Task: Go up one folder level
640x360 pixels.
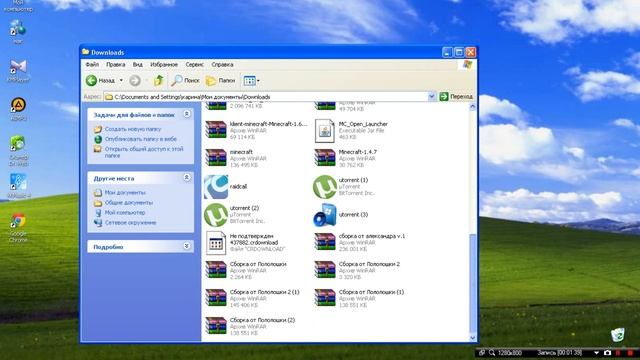Action: point(159,80)
